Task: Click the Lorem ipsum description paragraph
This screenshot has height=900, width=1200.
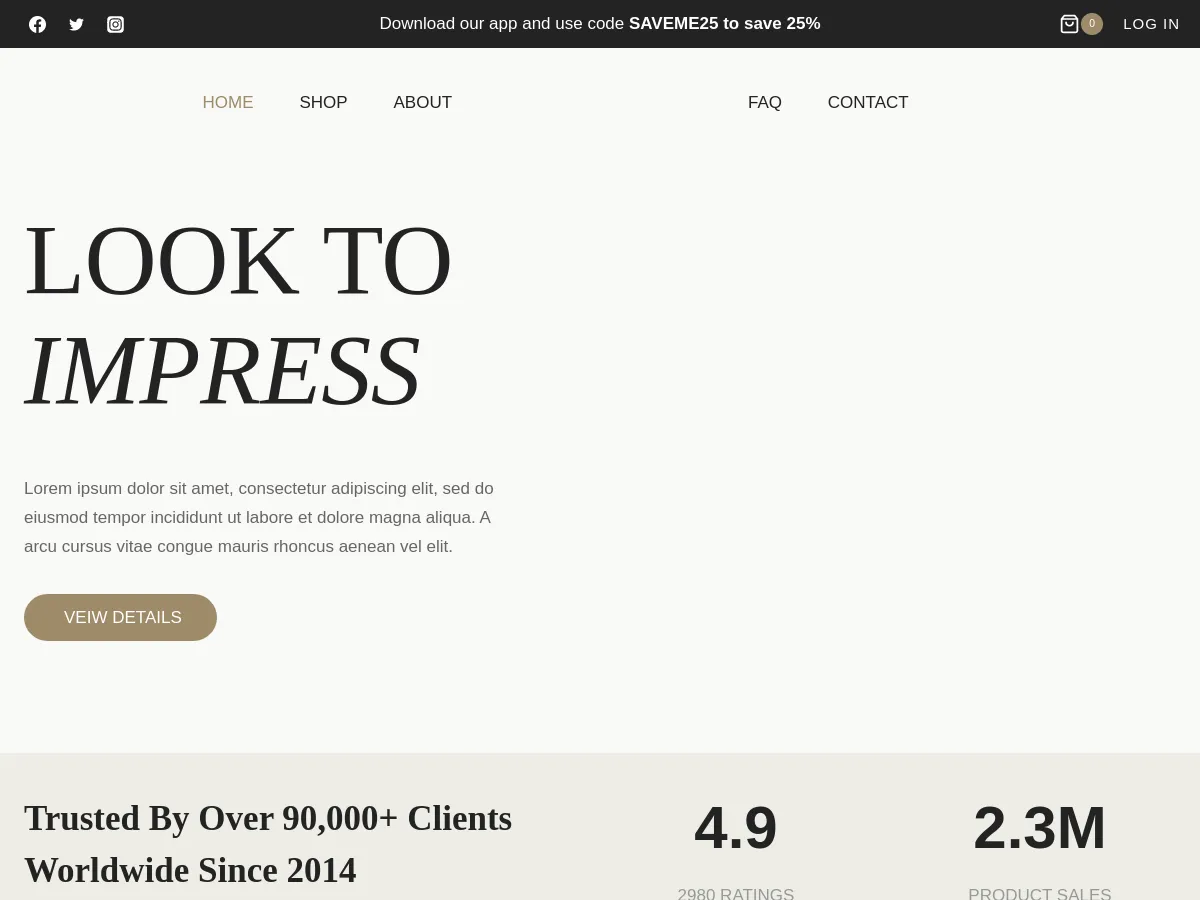Action: coord(260,517)
